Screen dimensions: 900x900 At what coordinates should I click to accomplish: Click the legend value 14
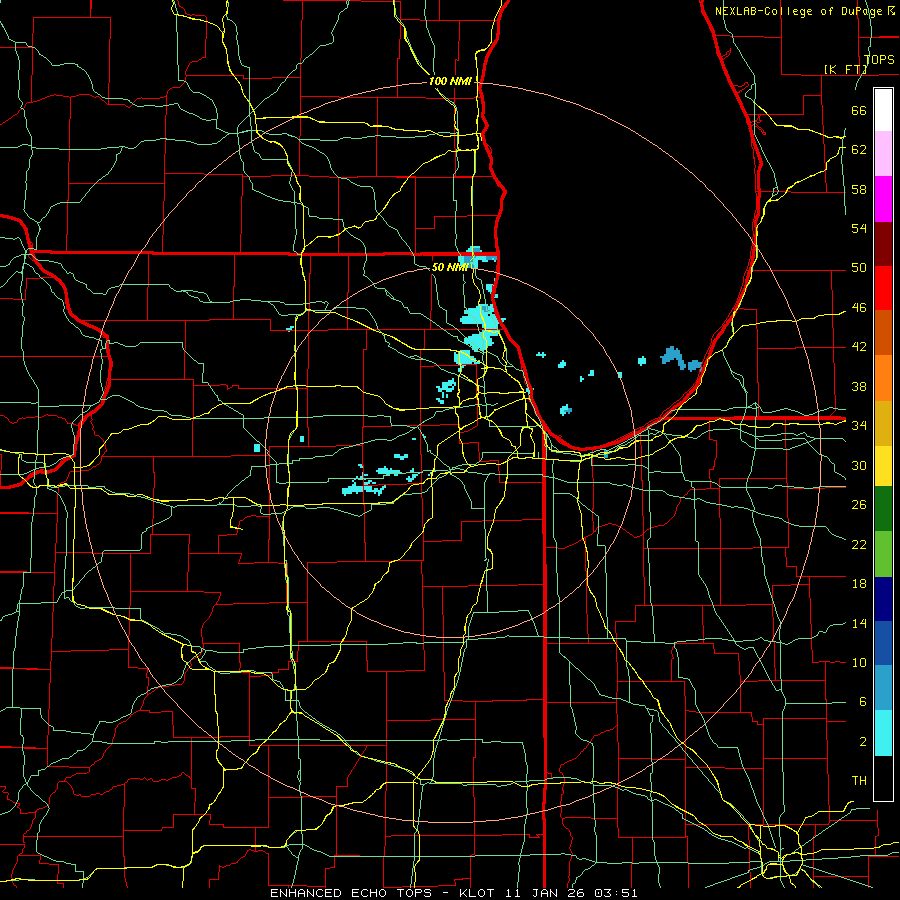tap(859, 623)
